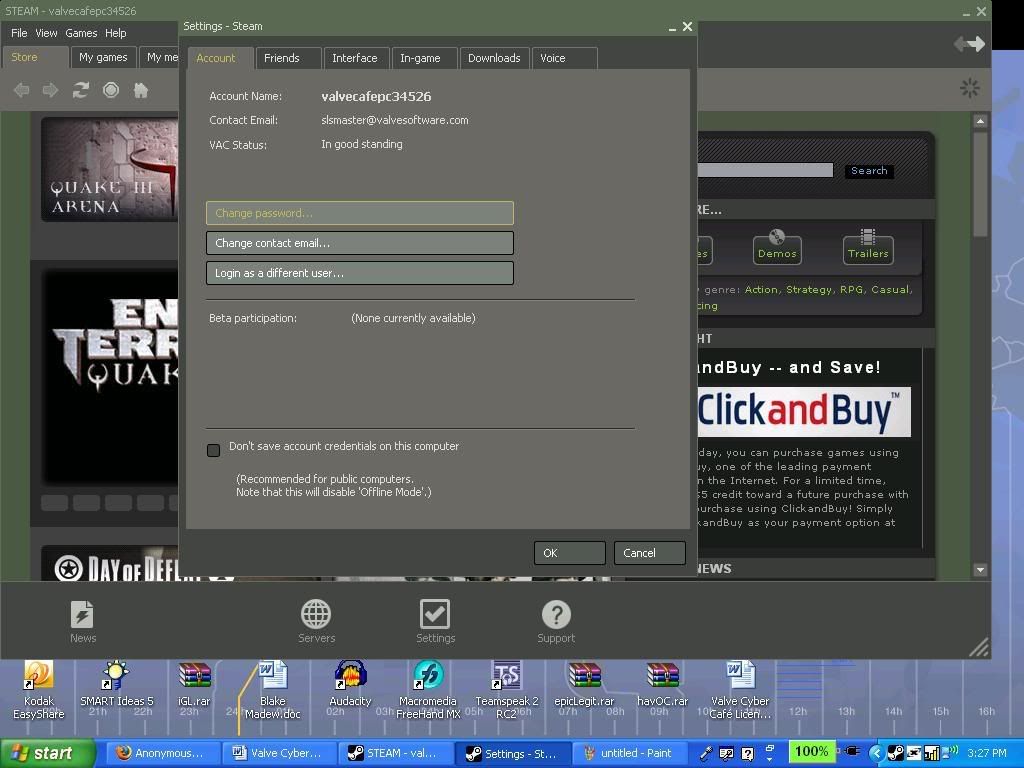Click the Steam browser forward arrow
1024x768 pixels.
50,90
